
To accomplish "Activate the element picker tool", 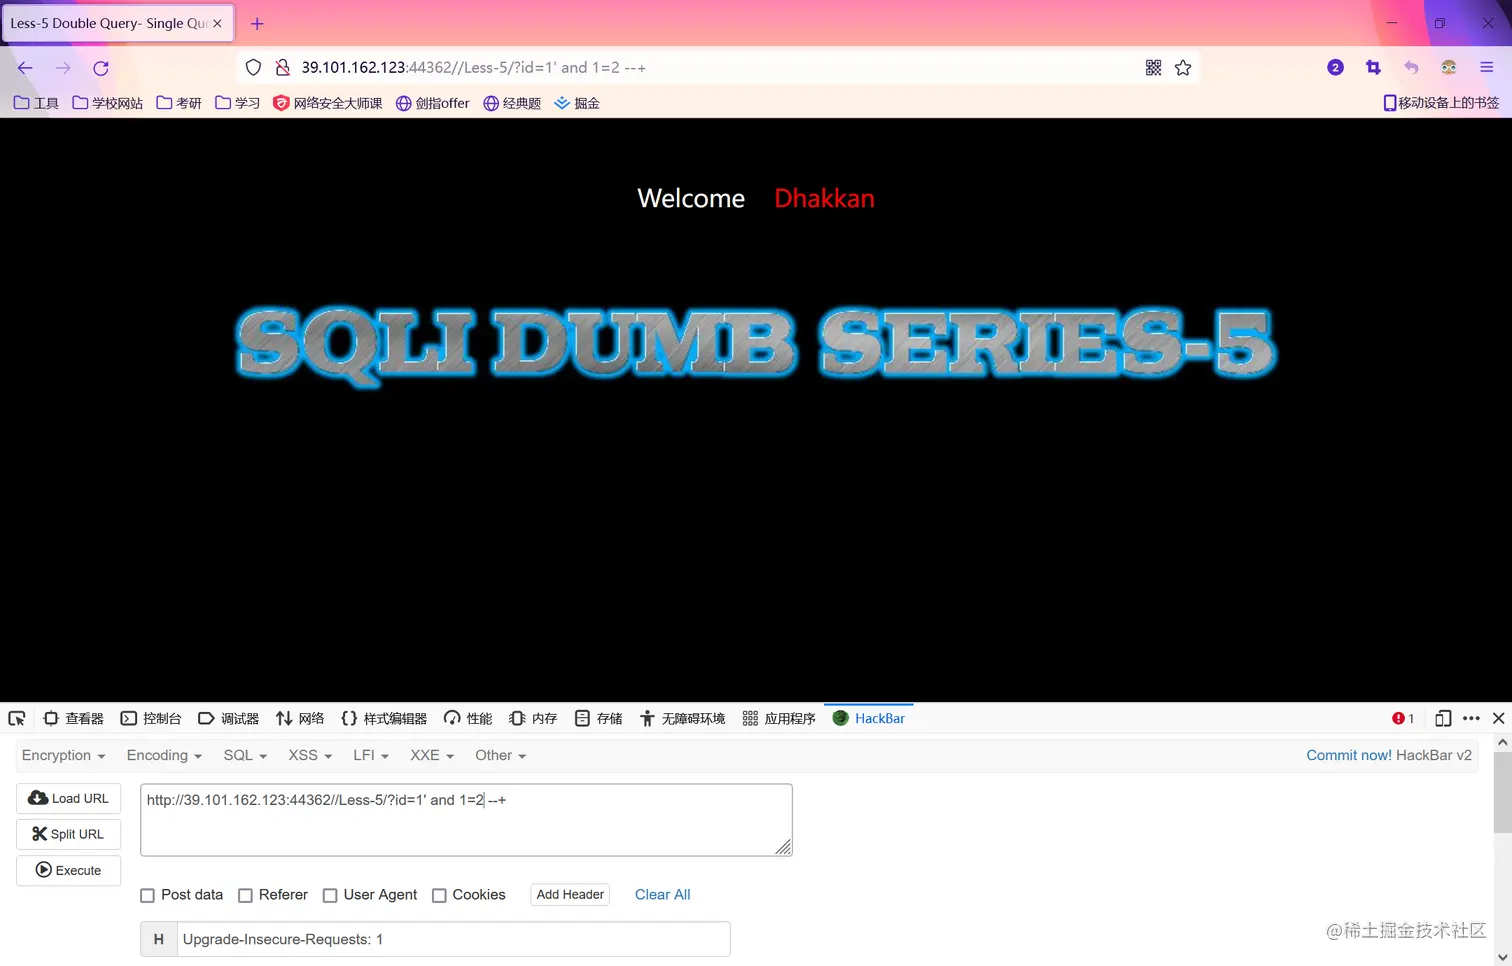I will click(17, 719).
